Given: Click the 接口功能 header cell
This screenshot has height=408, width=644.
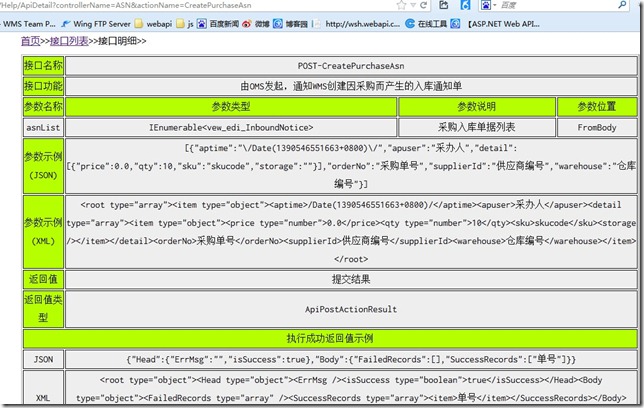Looking at the screenshot, I should [43, 86].
